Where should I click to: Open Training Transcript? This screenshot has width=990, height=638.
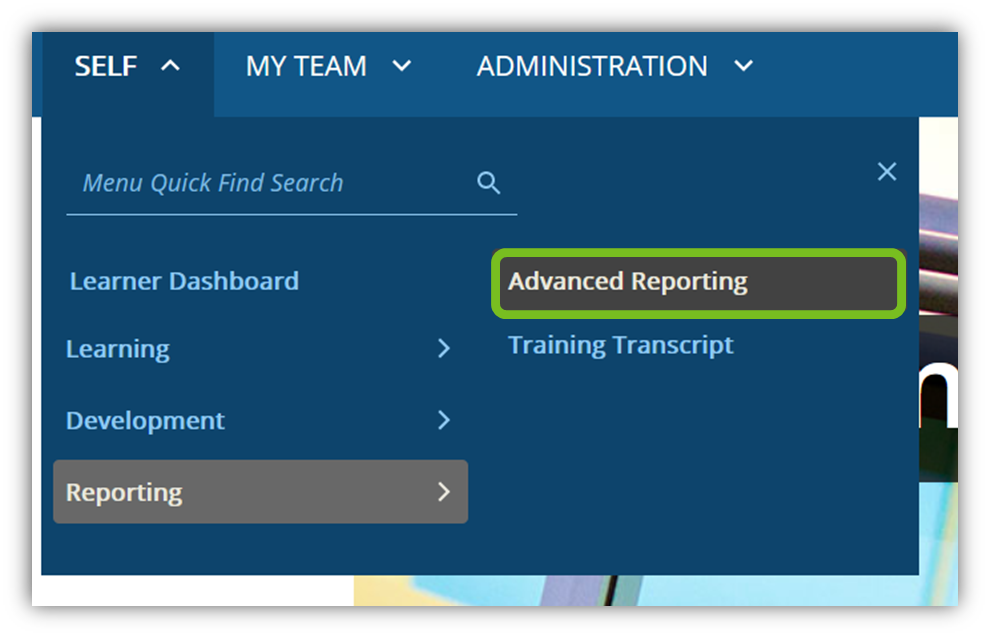(x=621, y=345)
